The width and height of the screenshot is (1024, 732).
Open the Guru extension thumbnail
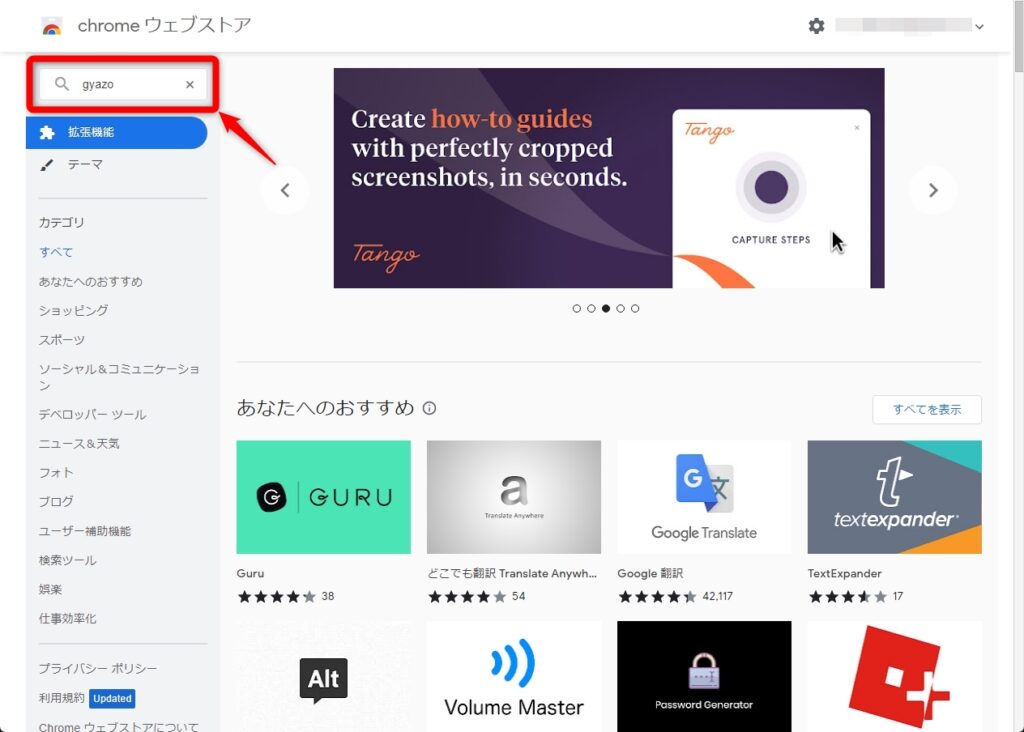[323, 497]
